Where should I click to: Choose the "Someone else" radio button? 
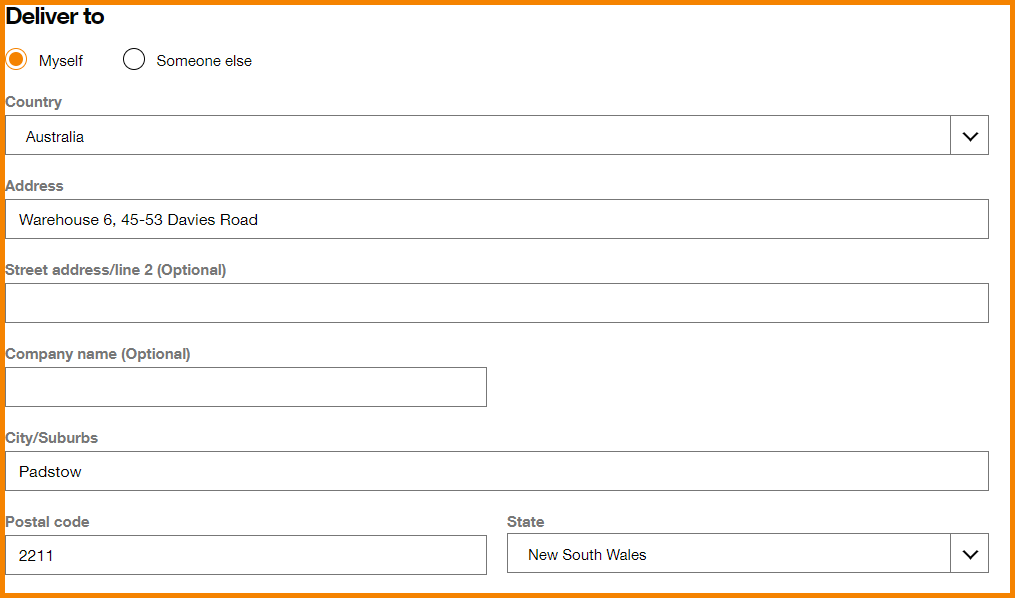[x=134, y=60]
